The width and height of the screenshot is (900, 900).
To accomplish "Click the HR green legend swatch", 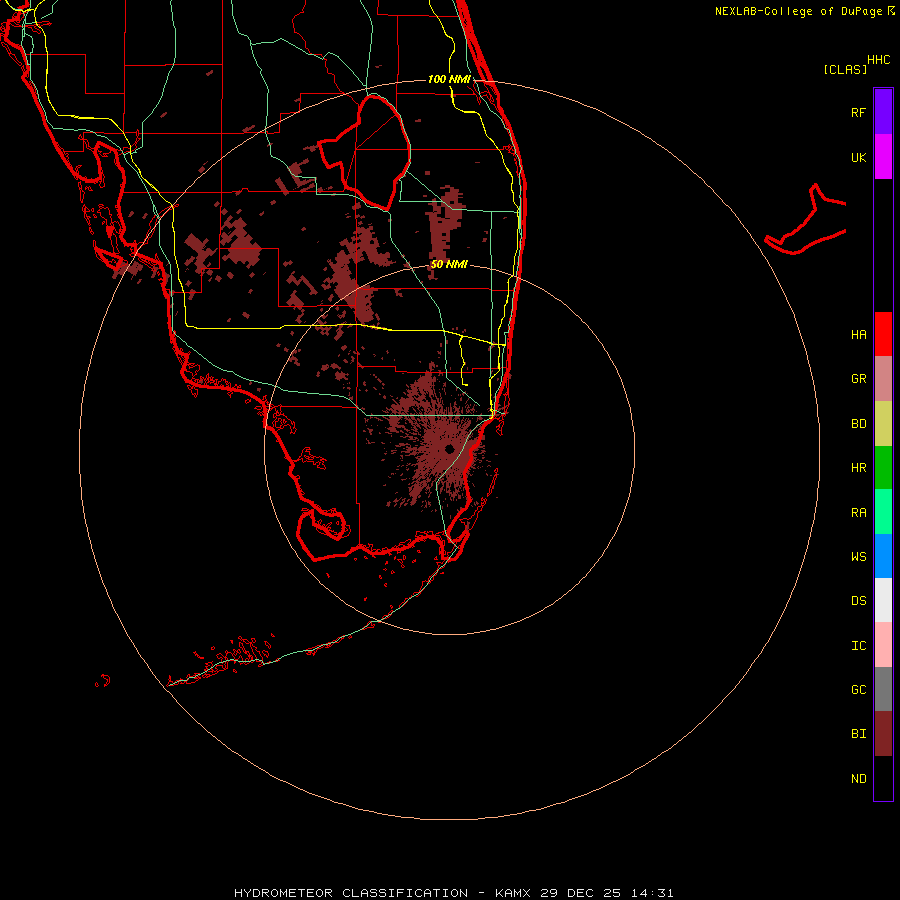I will [883, 468].
